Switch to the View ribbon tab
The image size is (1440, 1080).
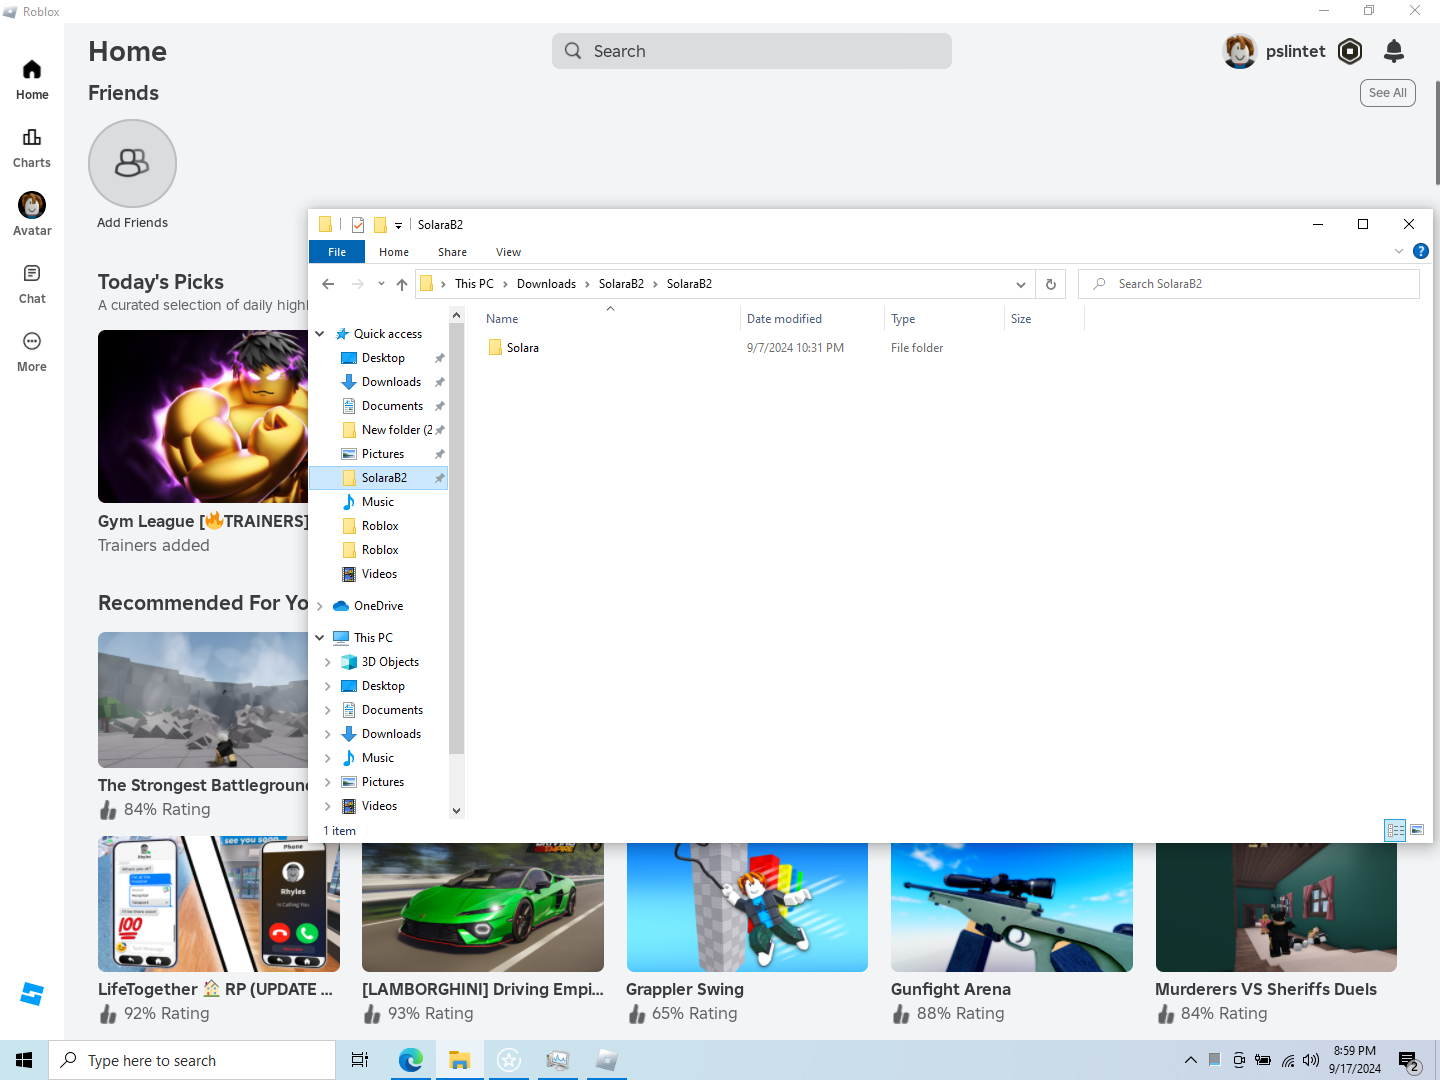pyautogui.click(x=508, y=252)
